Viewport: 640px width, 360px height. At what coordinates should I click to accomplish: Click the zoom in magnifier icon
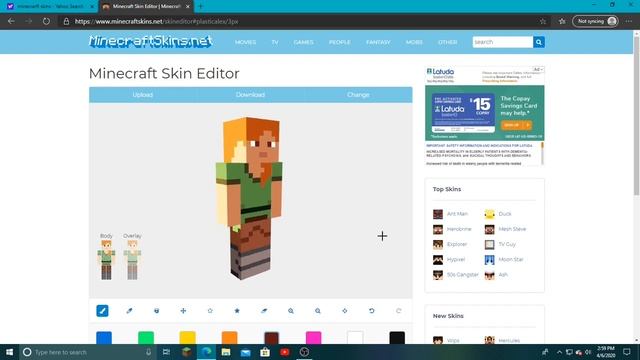[x=291, y=311]
